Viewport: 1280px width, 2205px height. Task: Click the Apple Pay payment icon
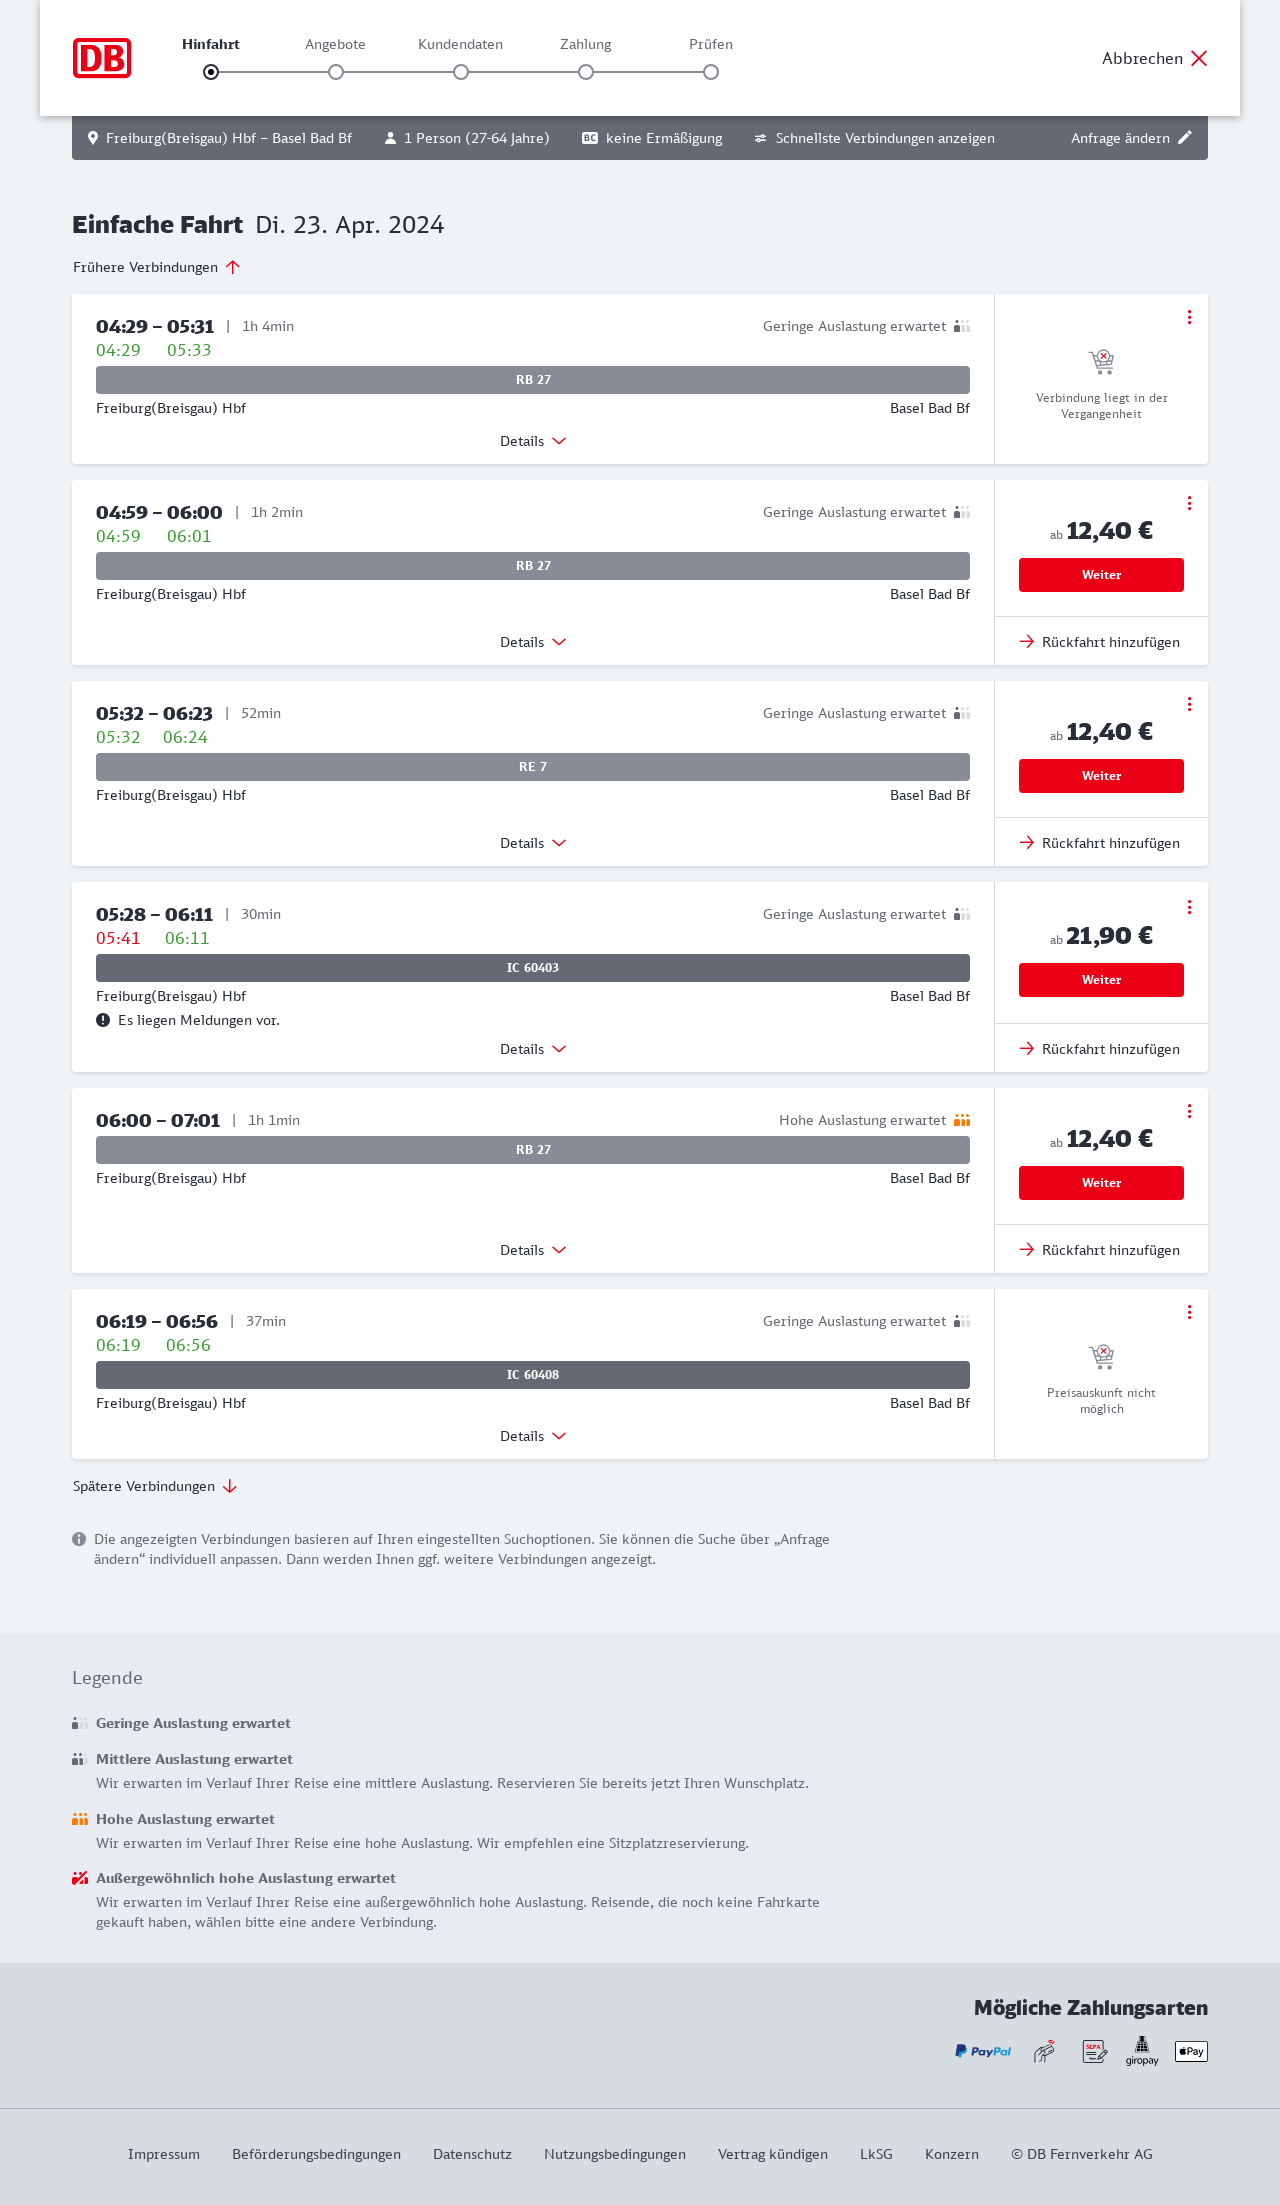pos(1191,2051)
